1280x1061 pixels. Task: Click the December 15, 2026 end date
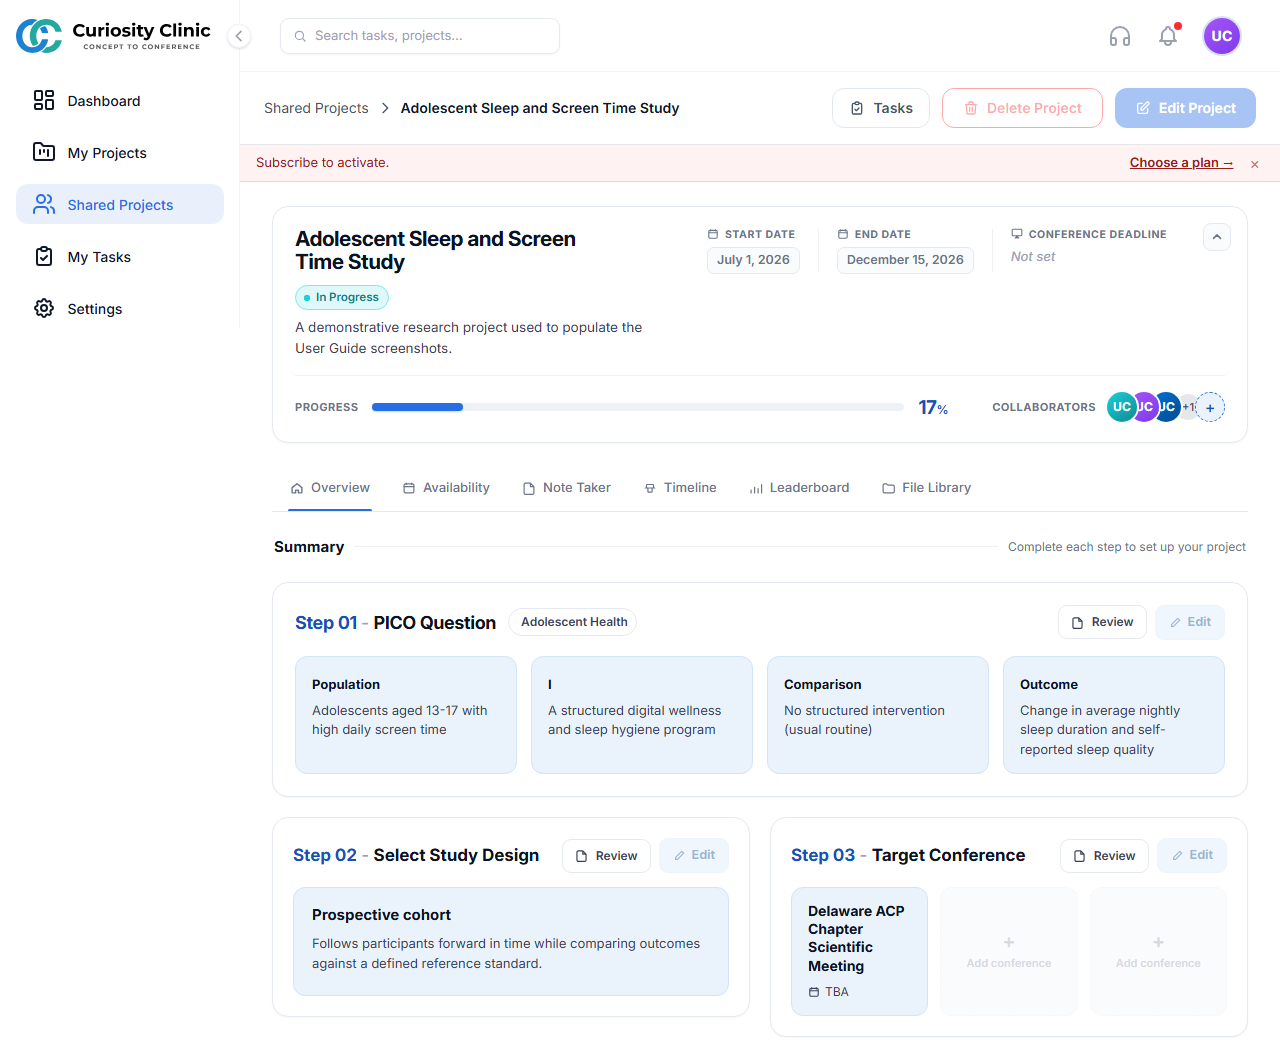(x=905, y=260)
